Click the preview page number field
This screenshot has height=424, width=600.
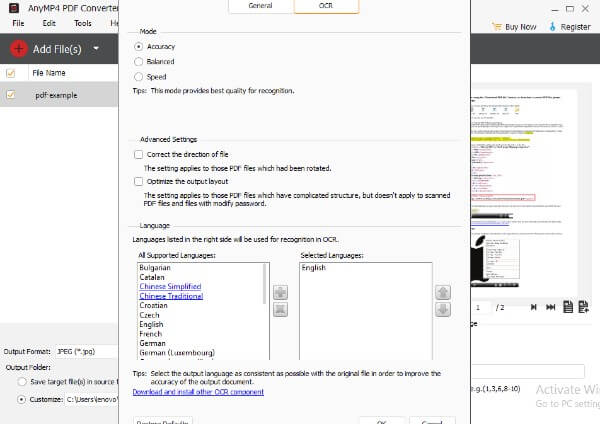[x=481, y=307]
